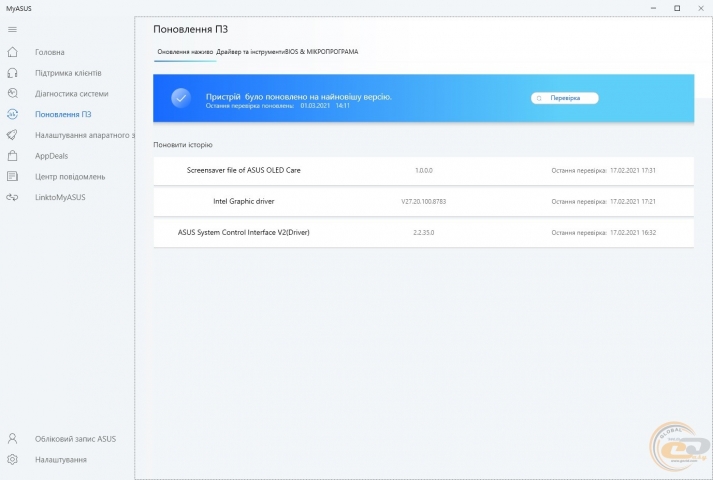Image resolution: width=713 pixels, height=480 pixels.
Task: Select Поновлення ПЗ in sidebar
Action: (x=63, y=115)
